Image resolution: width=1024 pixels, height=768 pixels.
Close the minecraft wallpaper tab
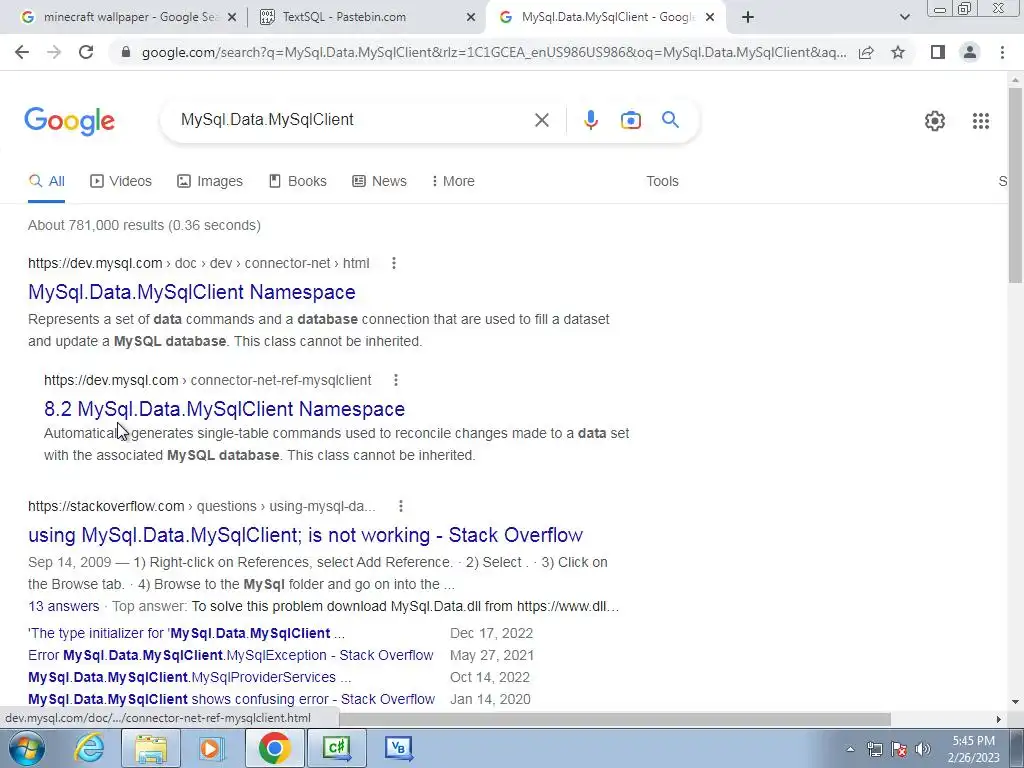pyautogui.click(x=232, y=18)
